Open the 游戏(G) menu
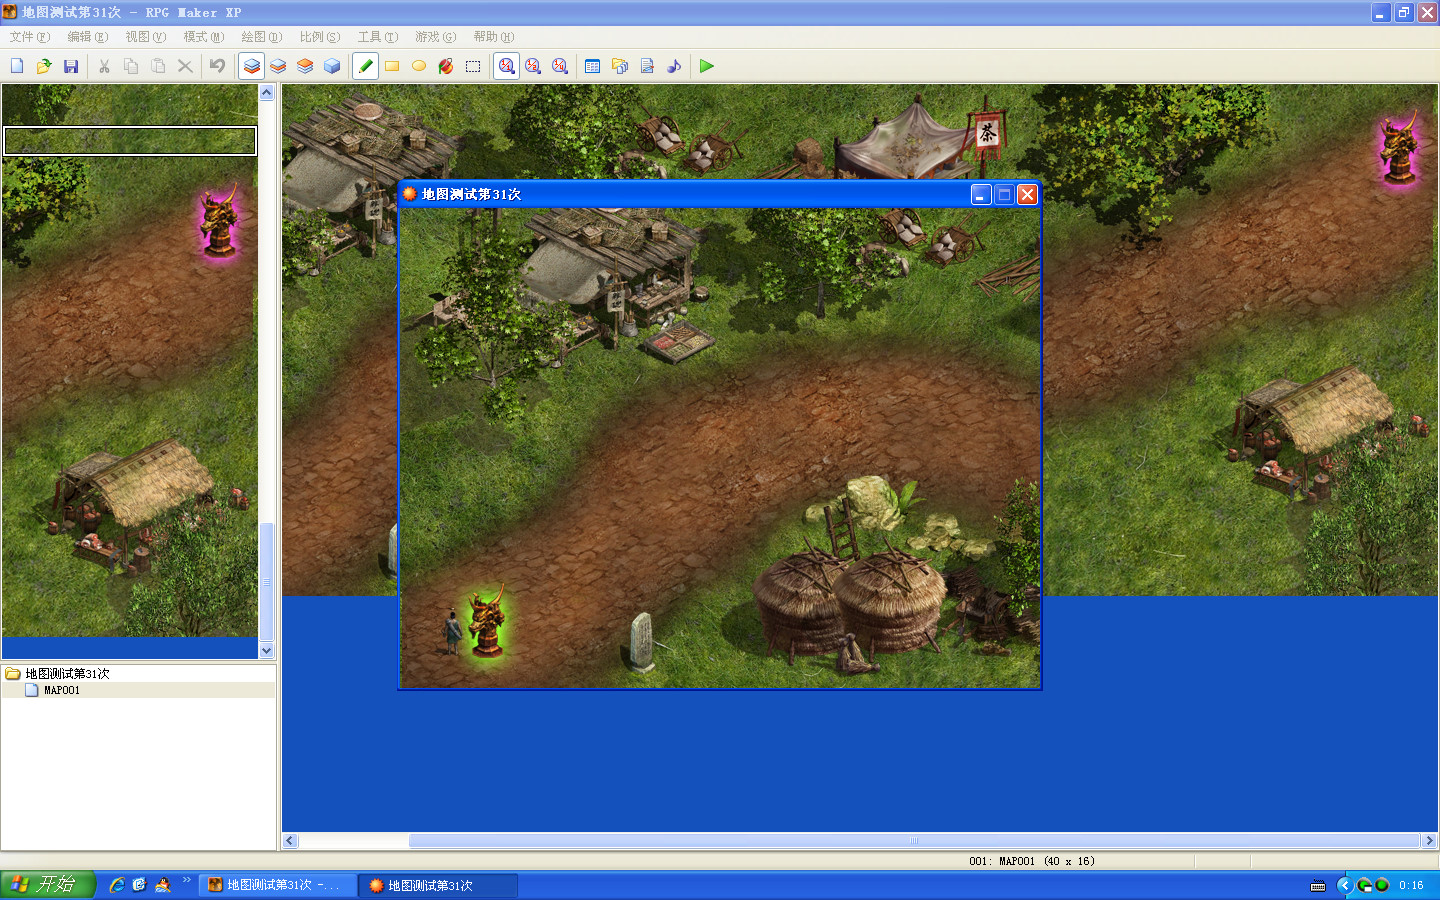The image size is (1440, 900). point(436,37)
